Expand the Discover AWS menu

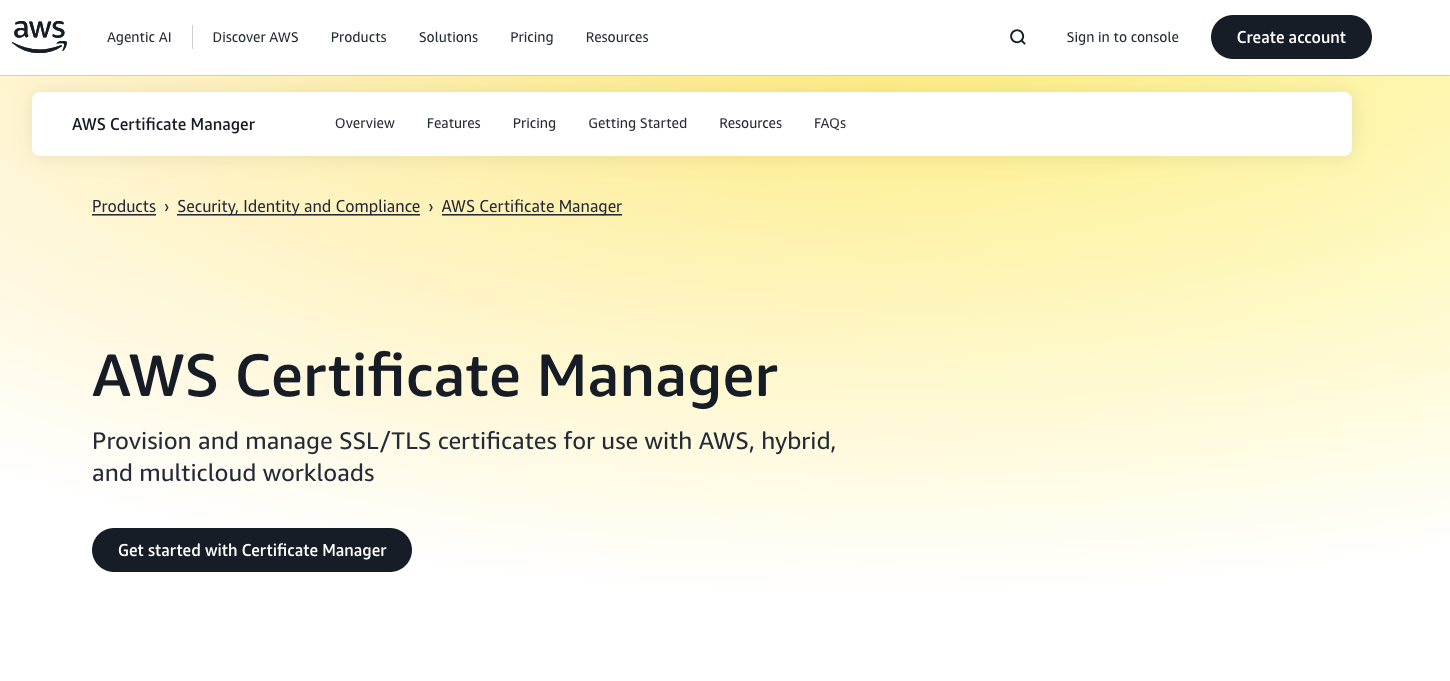[255, 37]
